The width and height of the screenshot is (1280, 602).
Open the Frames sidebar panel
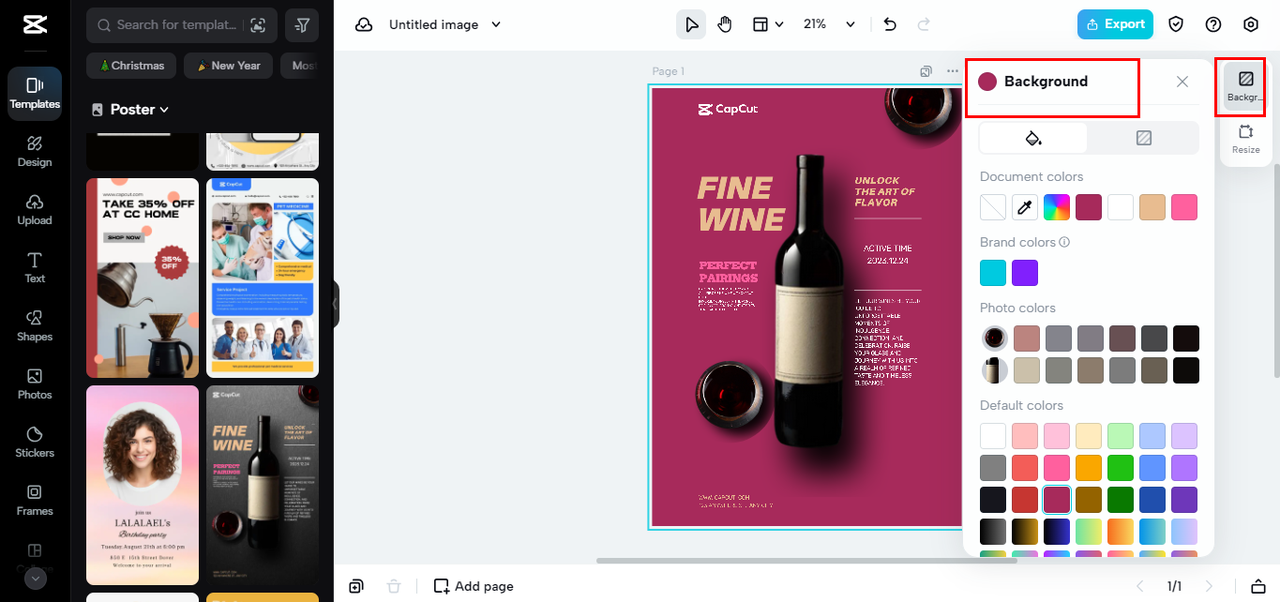click(x=35, y=499)
